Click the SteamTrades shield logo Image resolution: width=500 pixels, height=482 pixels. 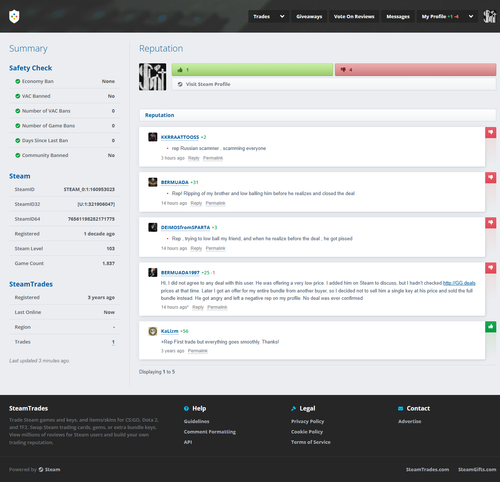click(x=14, y=16)
